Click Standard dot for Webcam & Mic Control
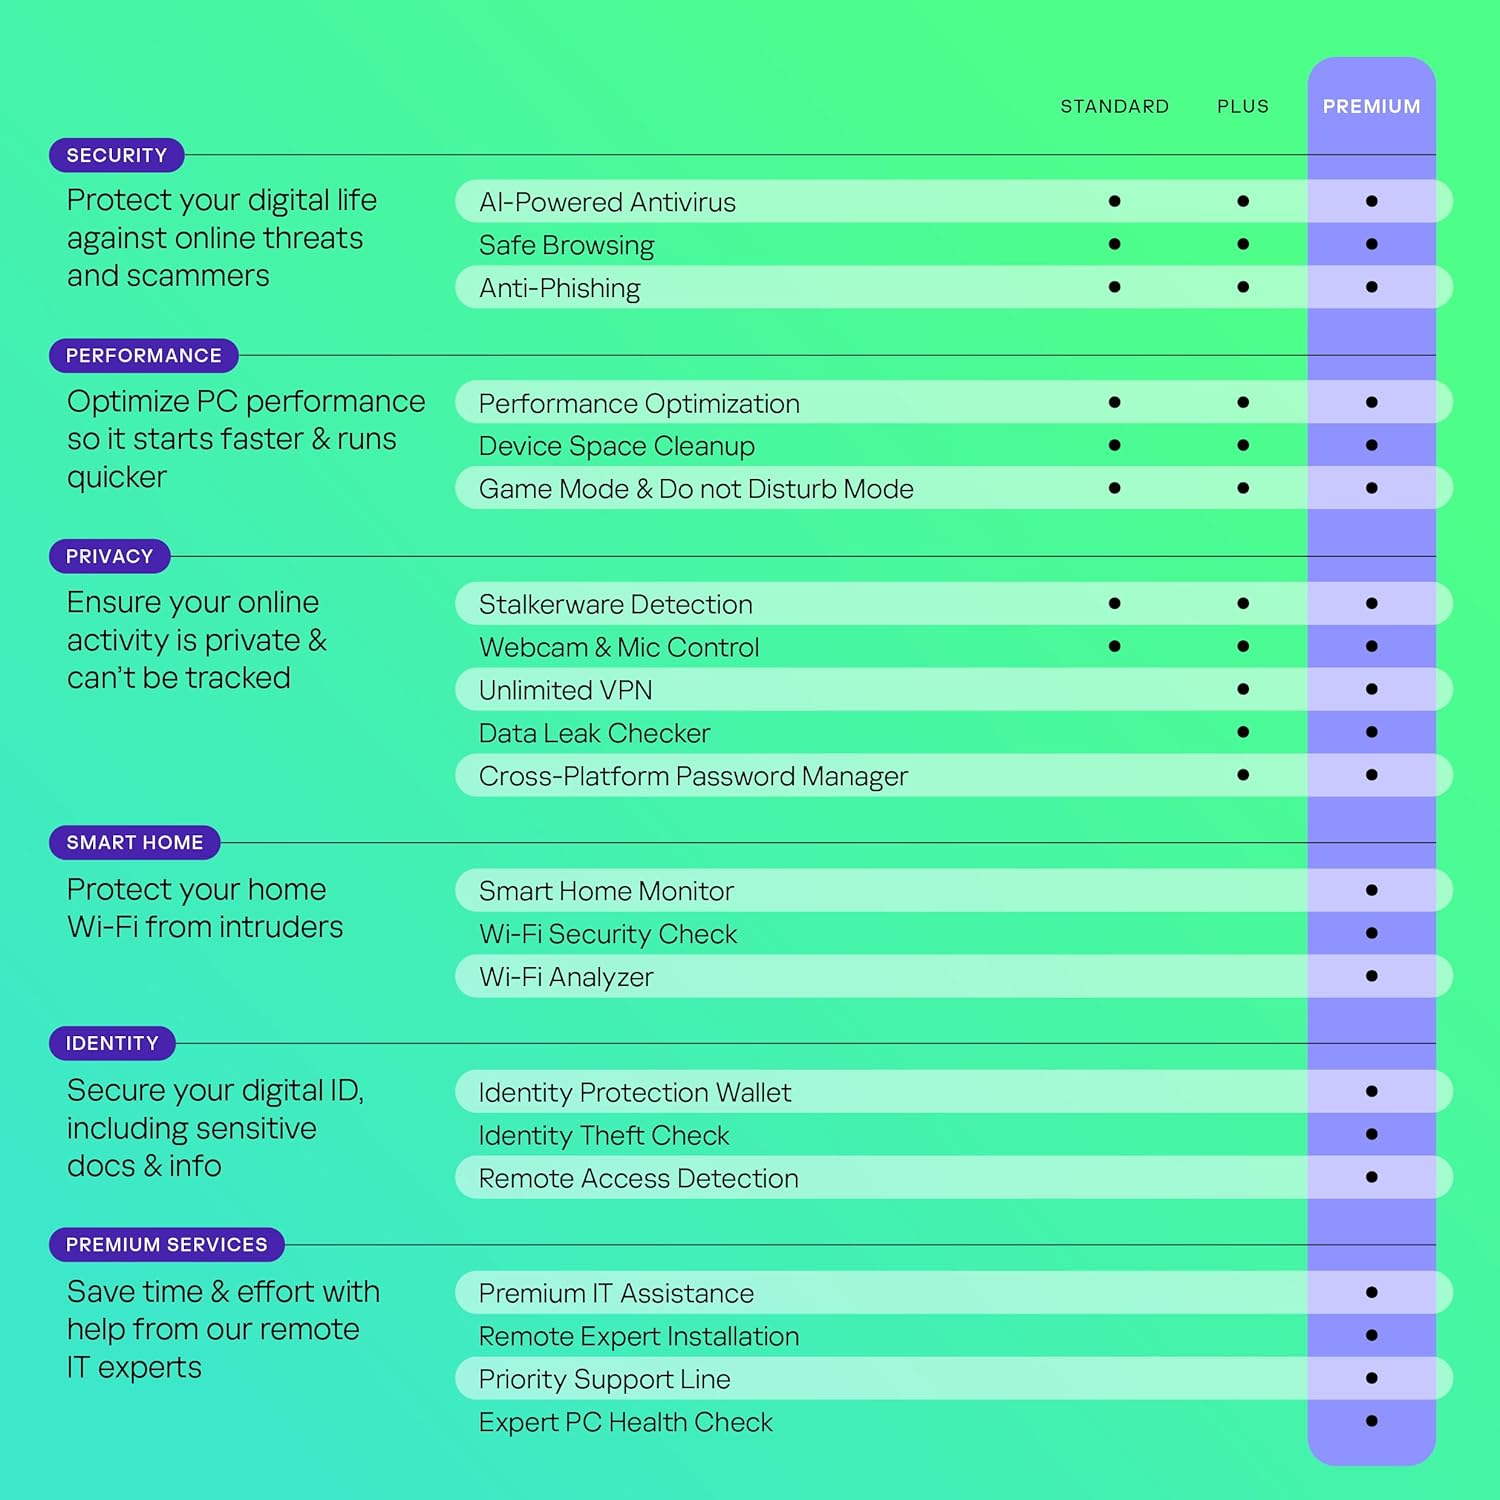Image resolution: width=1500 pixels, height=1500 pixels. point(1114,646)
